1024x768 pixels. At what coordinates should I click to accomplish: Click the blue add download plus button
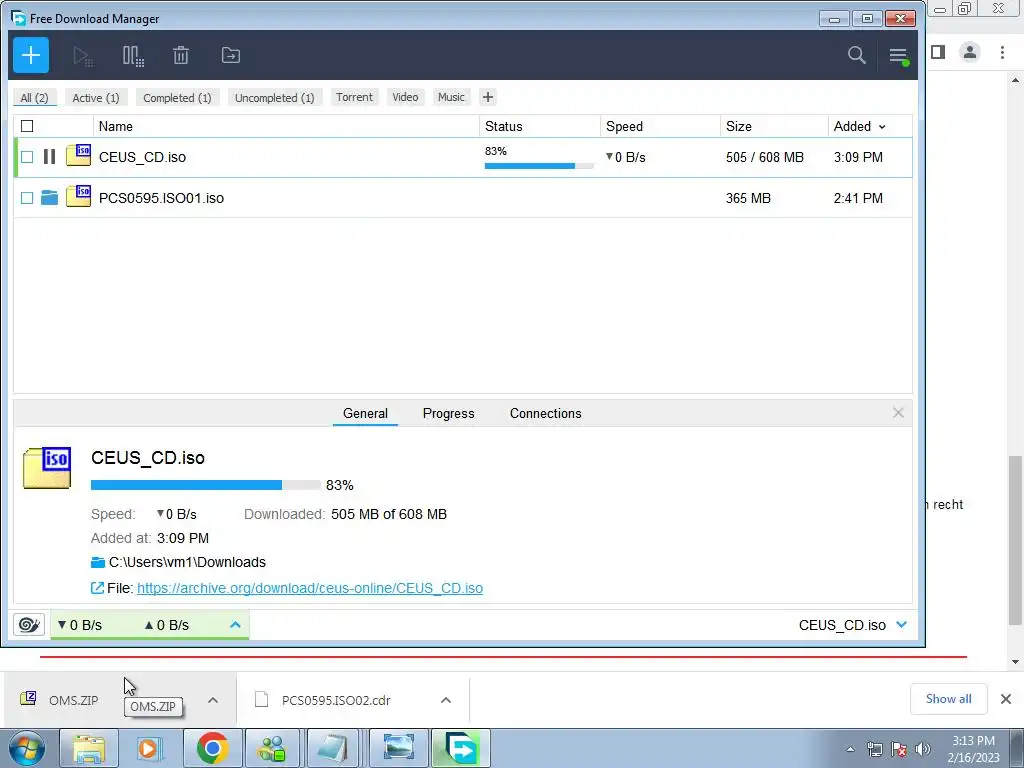point(31,55)
